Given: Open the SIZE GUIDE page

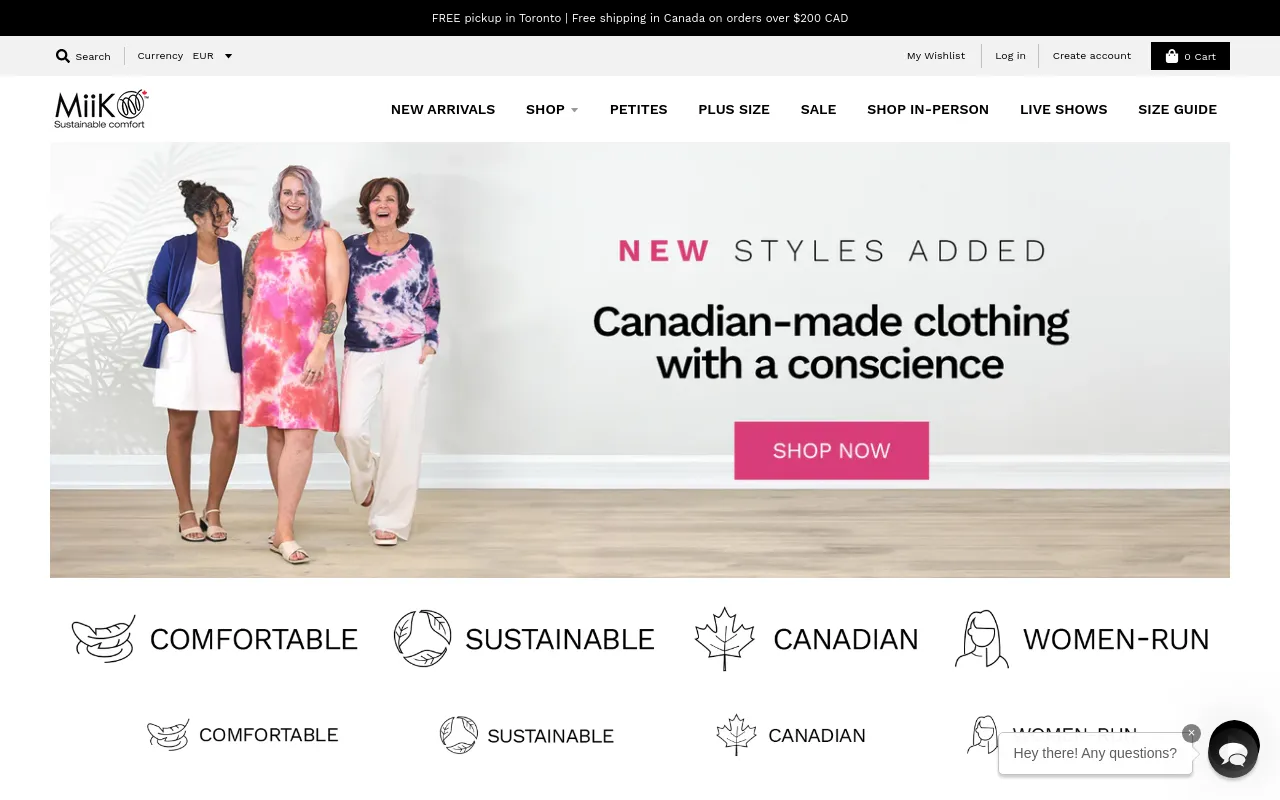Looking at the screenshot, I should (x=1177, y=109).
